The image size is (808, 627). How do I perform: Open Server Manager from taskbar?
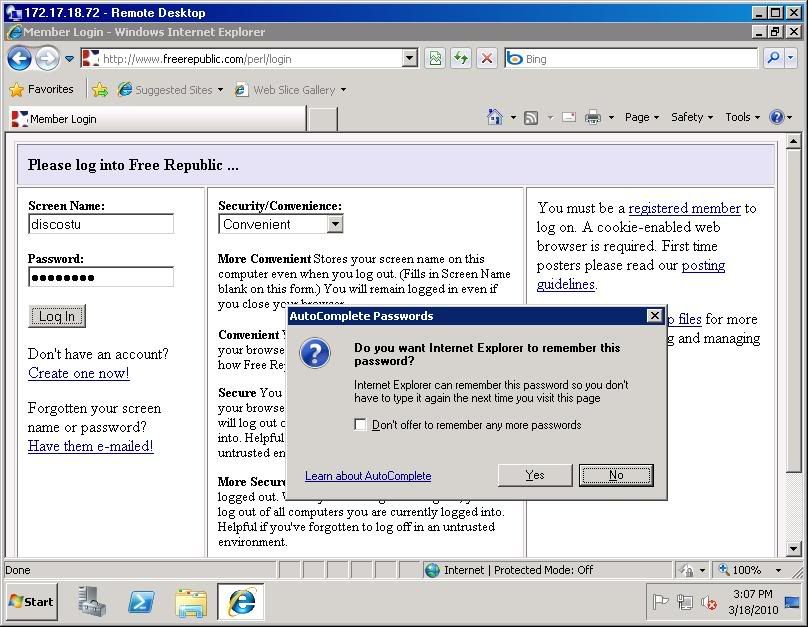pyautogui.click(x=92, y=601)
